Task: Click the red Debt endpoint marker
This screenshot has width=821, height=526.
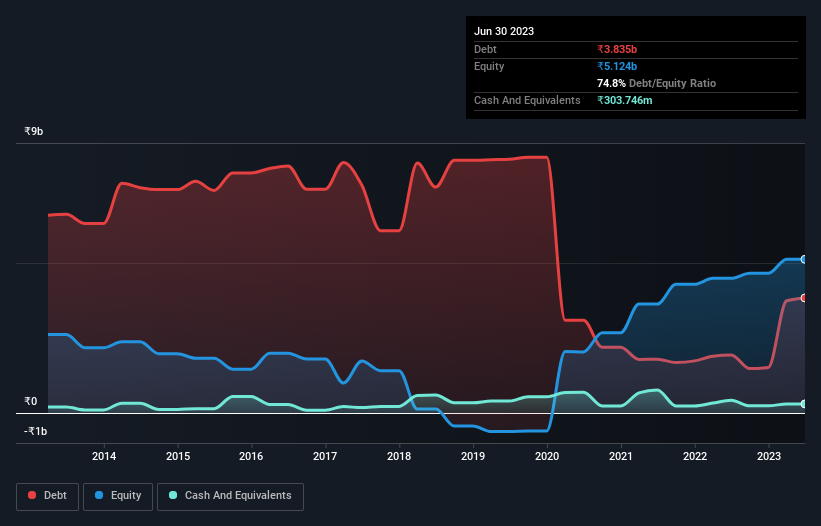Action: 804,298
